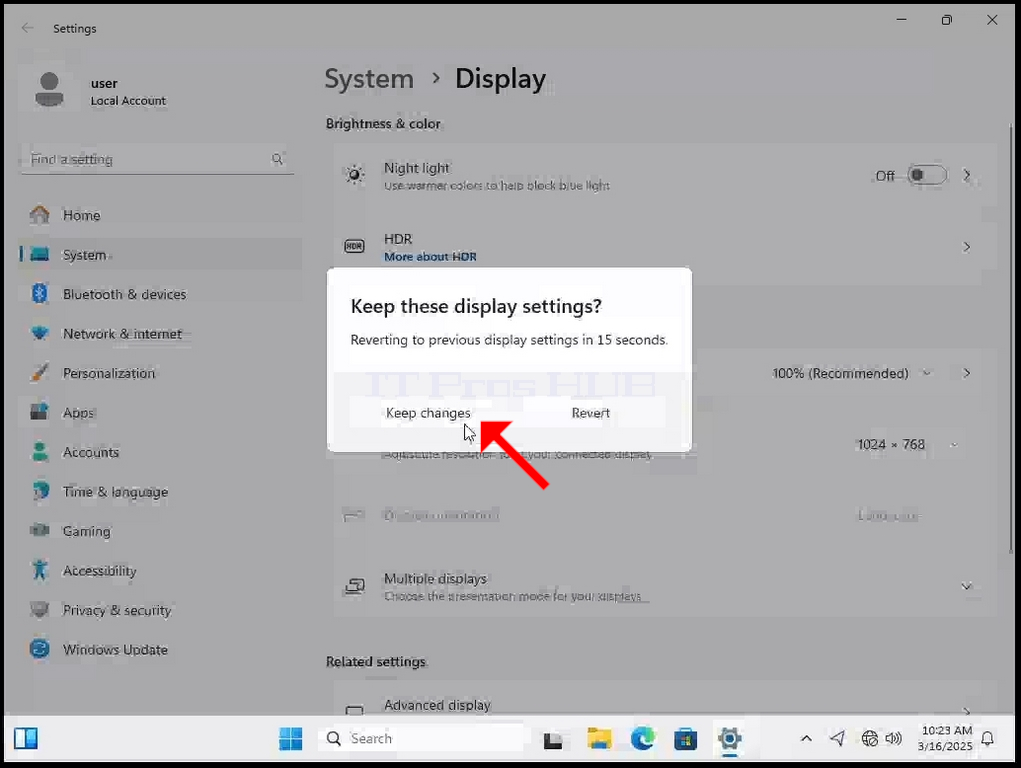Expand the Multiple displays section
The width and height of the screenshot is (1021, 768).
coord(967,586)
